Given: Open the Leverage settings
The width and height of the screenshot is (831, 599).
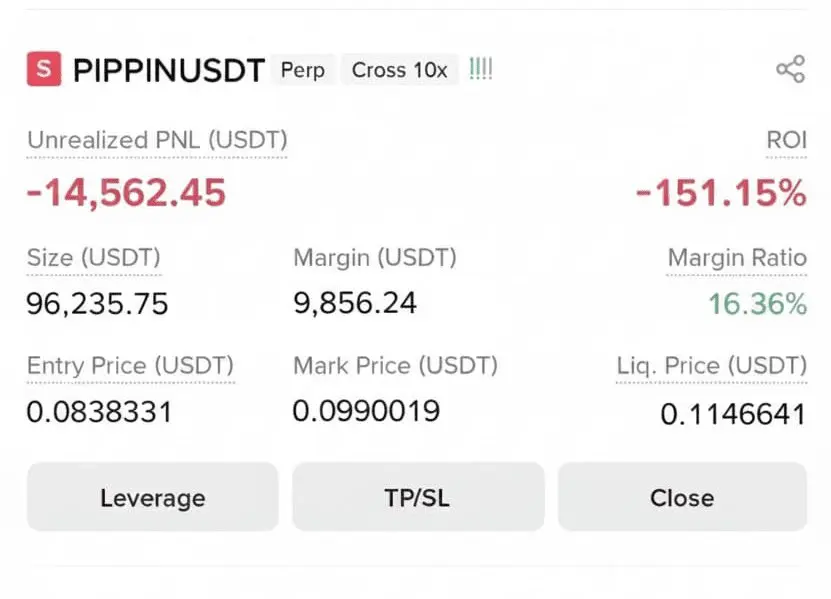Looking at the screenshot, I should tap(152, 497).
